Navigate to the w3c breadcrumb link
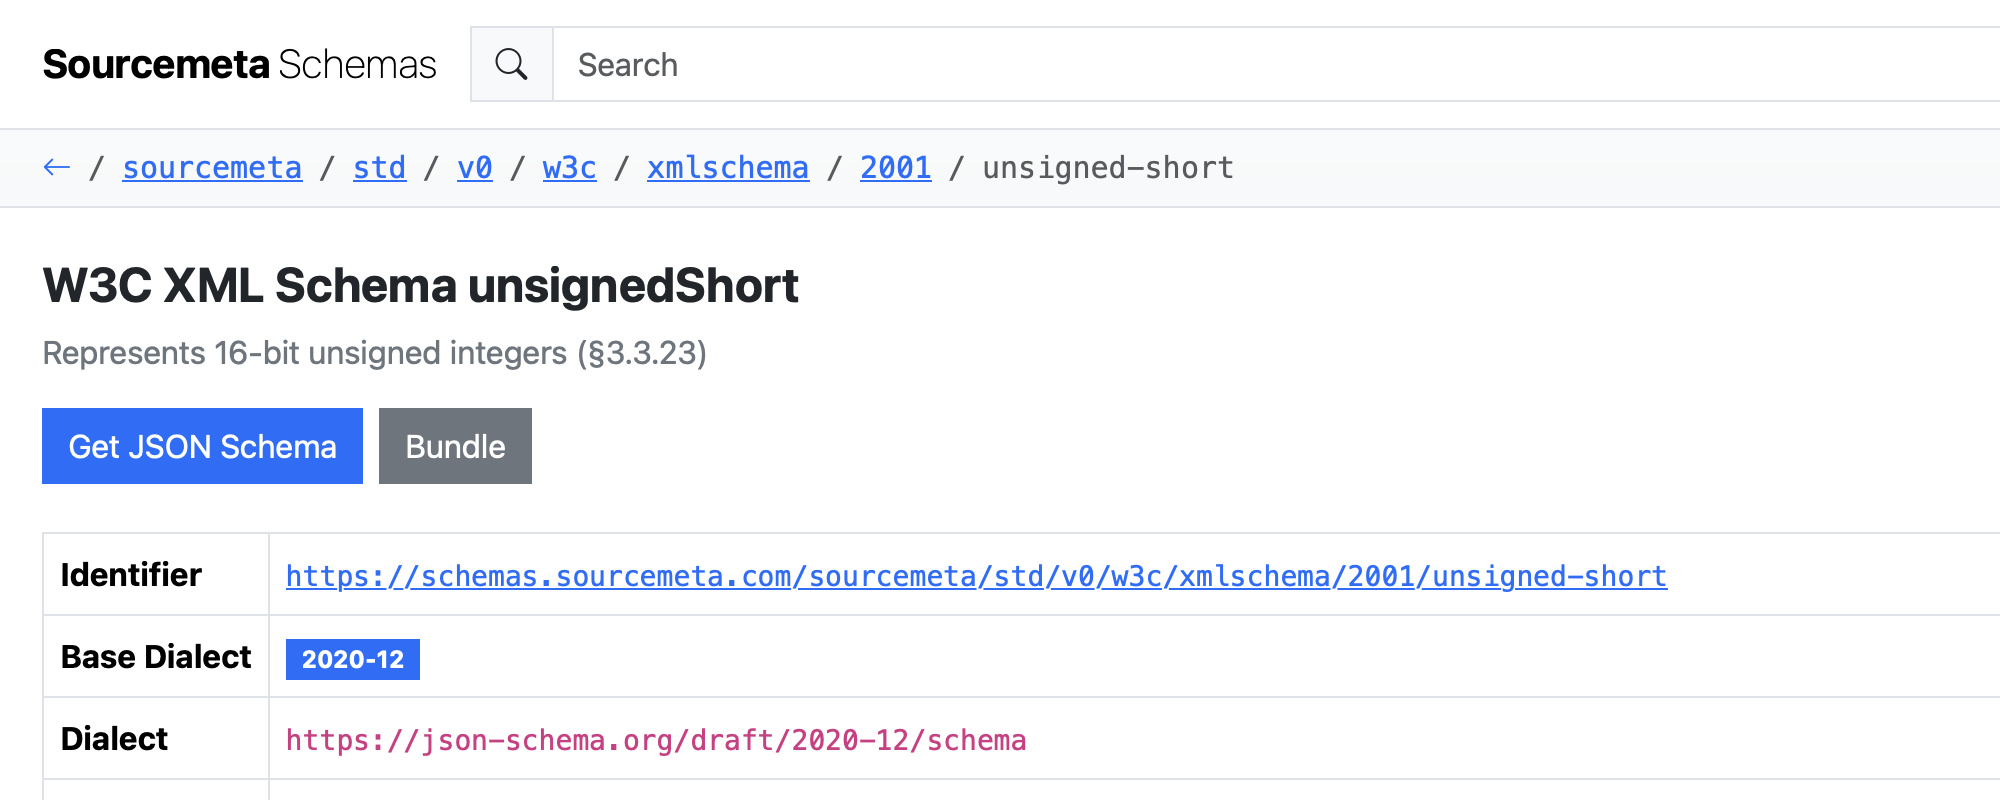2000x800 pixels. [568, 168]
